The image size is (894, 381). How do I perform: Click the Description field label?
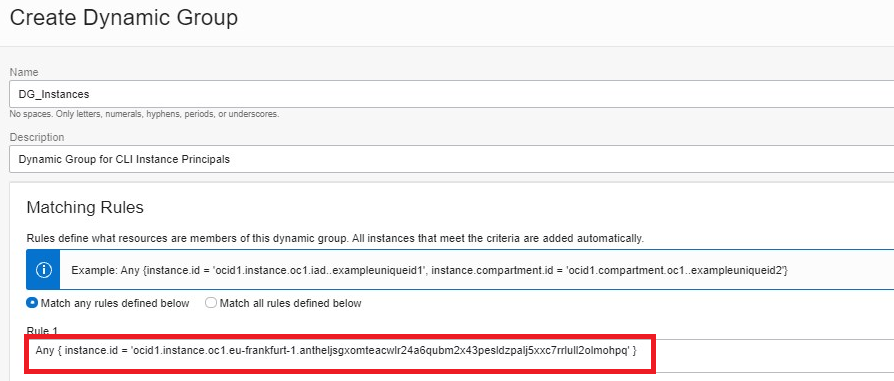(x=37, y=137)
